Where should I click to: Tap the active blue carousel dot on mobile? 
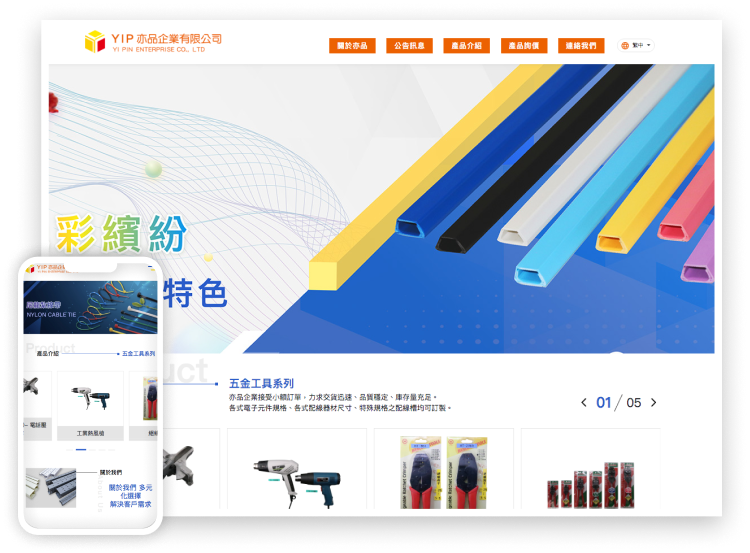(81, 450)
